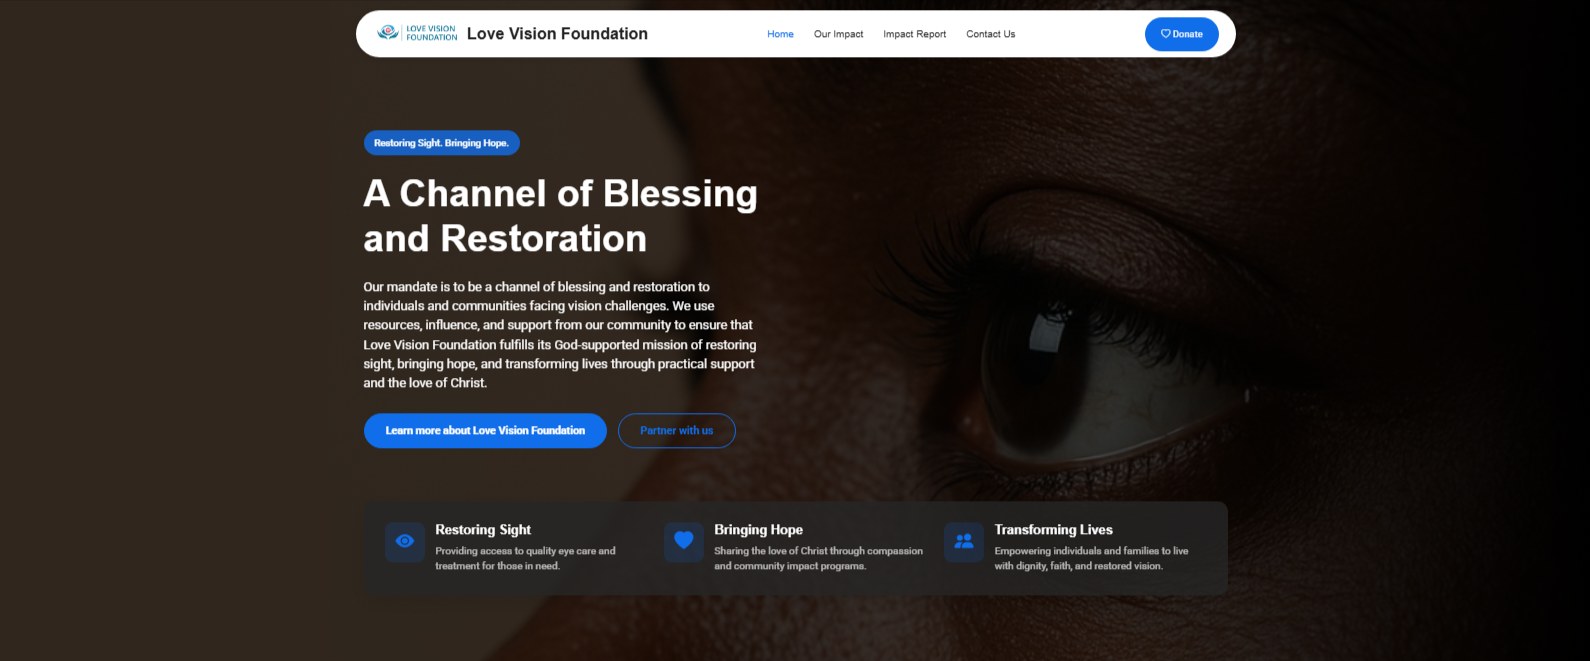Click the mandate description paragraph
This screenshot has height=661, width=1590.
click(x=560, y=335)
